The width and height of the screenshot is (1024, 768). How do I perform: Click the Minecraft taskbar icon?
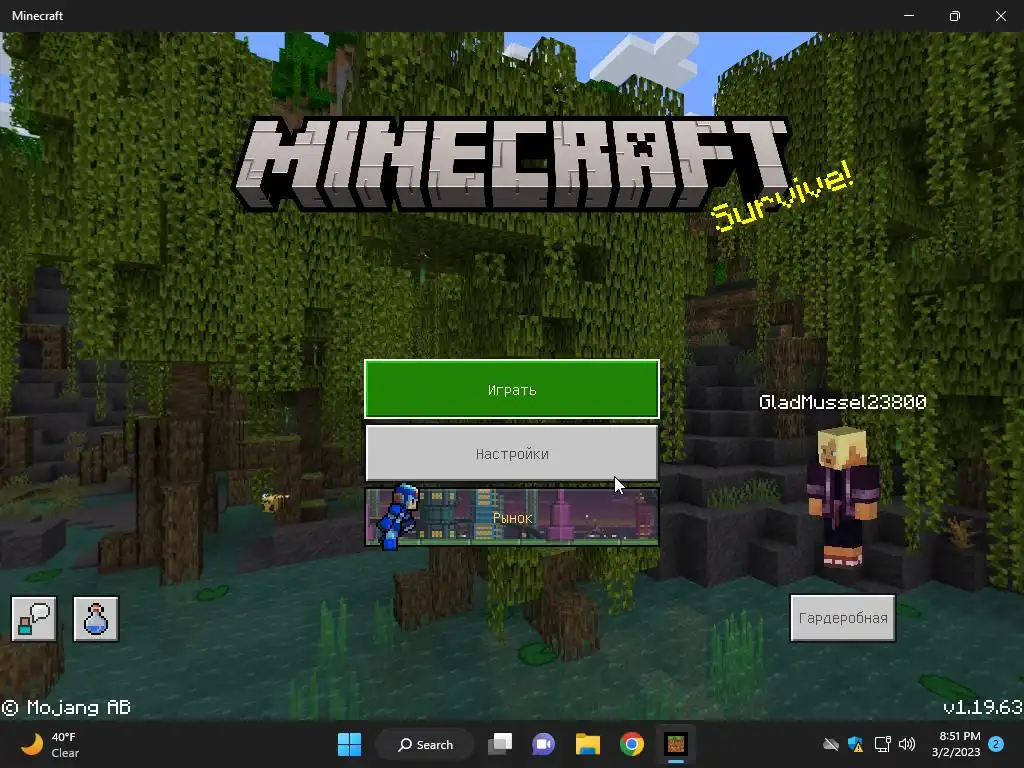676,744
